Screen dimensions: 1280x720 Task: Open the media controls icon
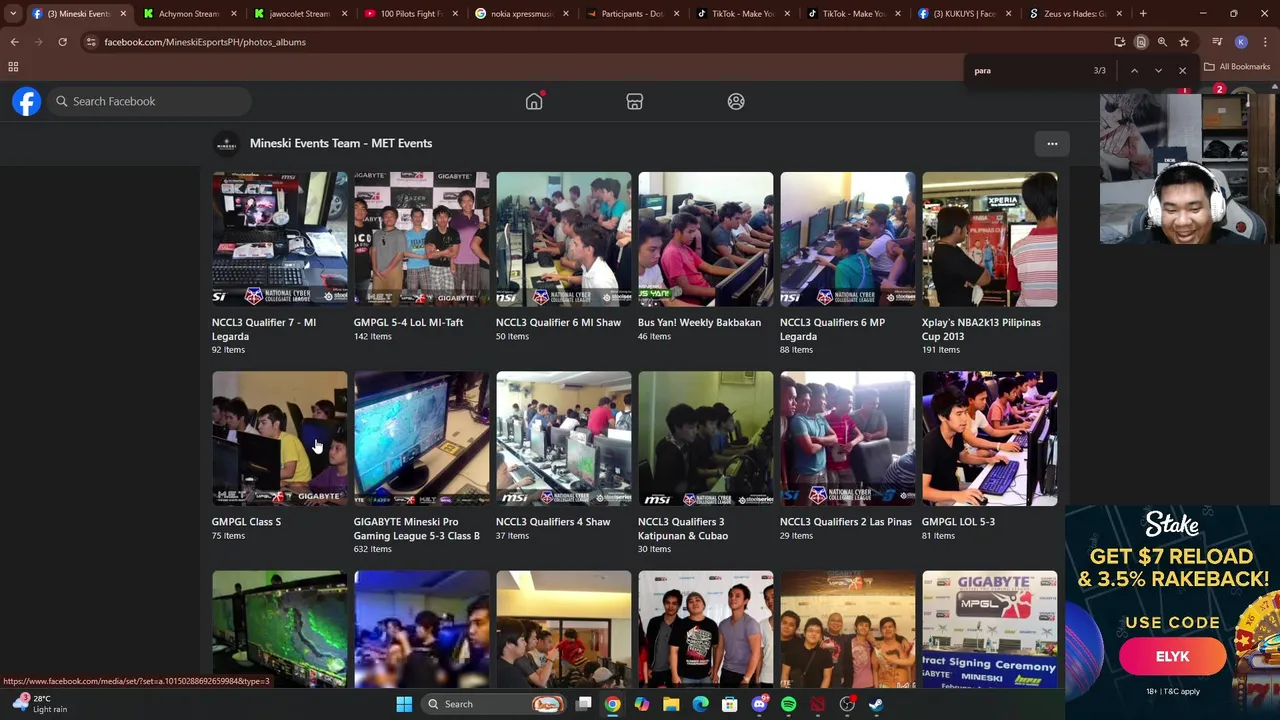click(x=1217, y=42)
